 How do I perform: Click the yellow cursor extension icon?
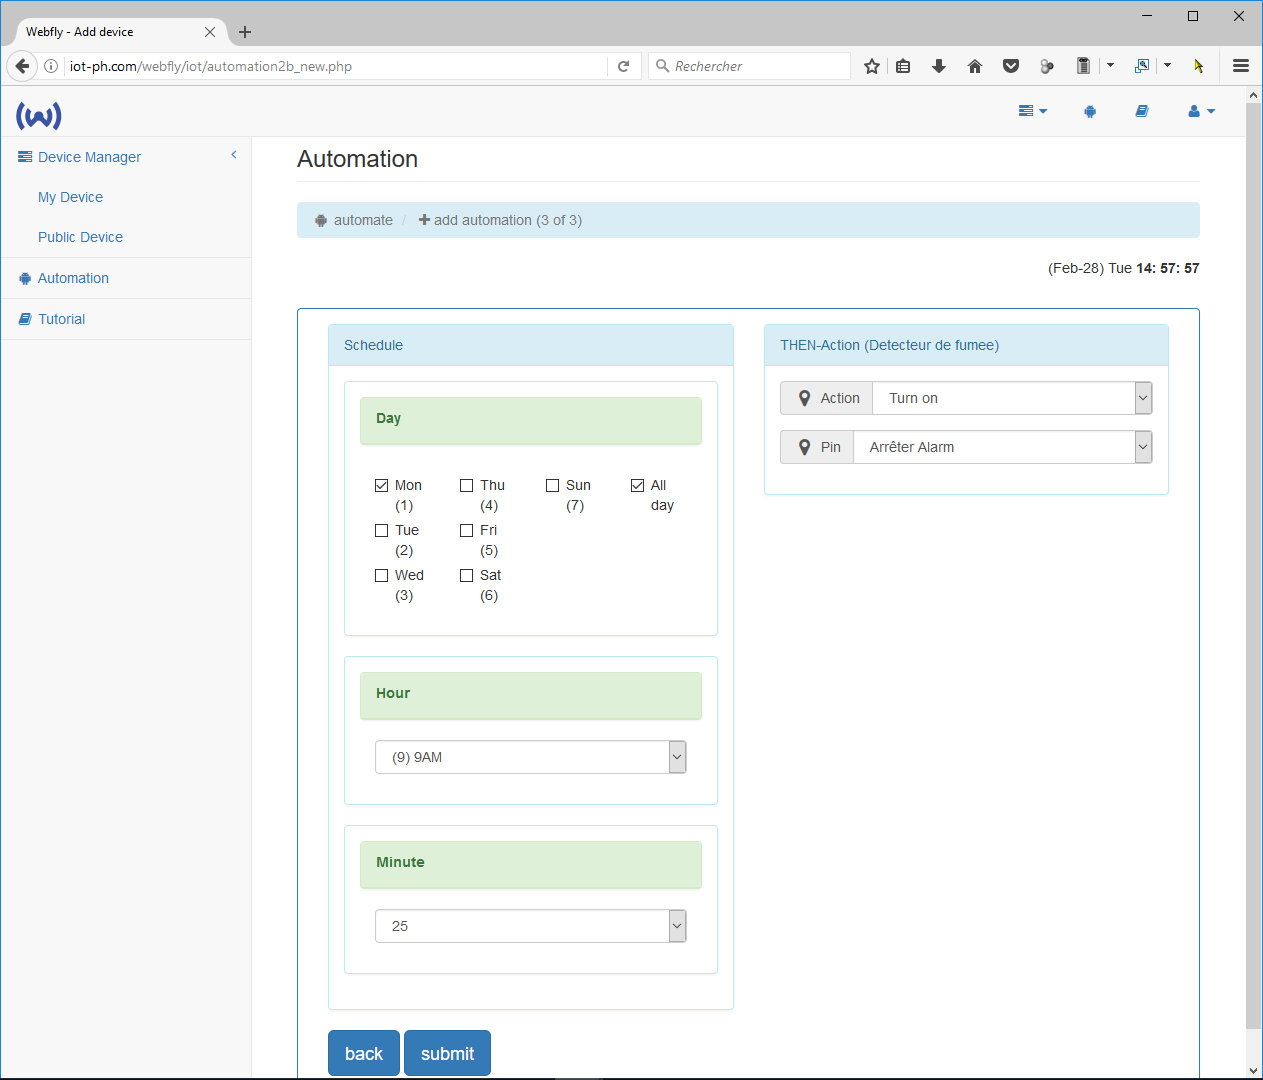[x=1198, y=66]
